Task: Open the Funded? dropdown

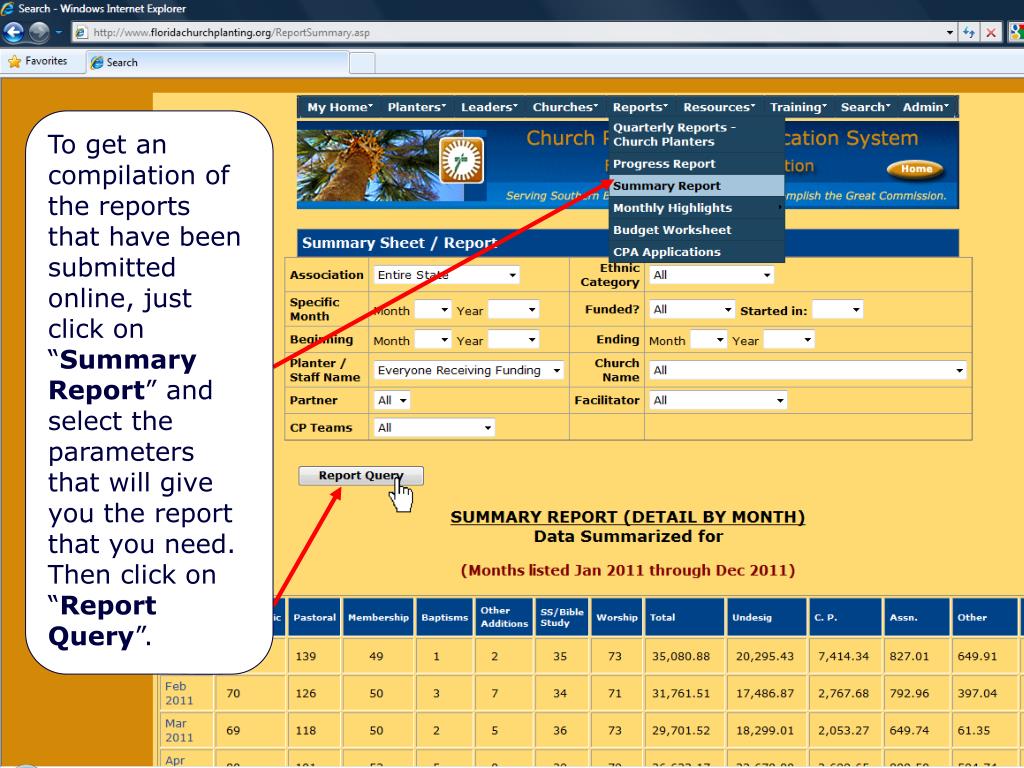Action: [692, 310]
